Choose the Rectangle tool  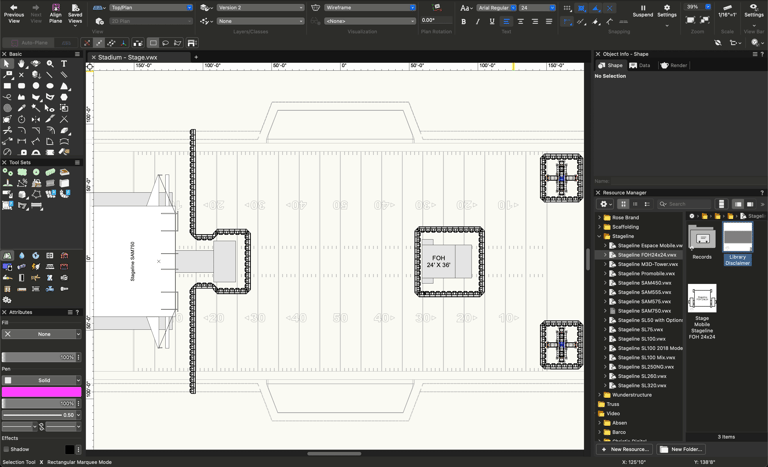click(7, 86)
